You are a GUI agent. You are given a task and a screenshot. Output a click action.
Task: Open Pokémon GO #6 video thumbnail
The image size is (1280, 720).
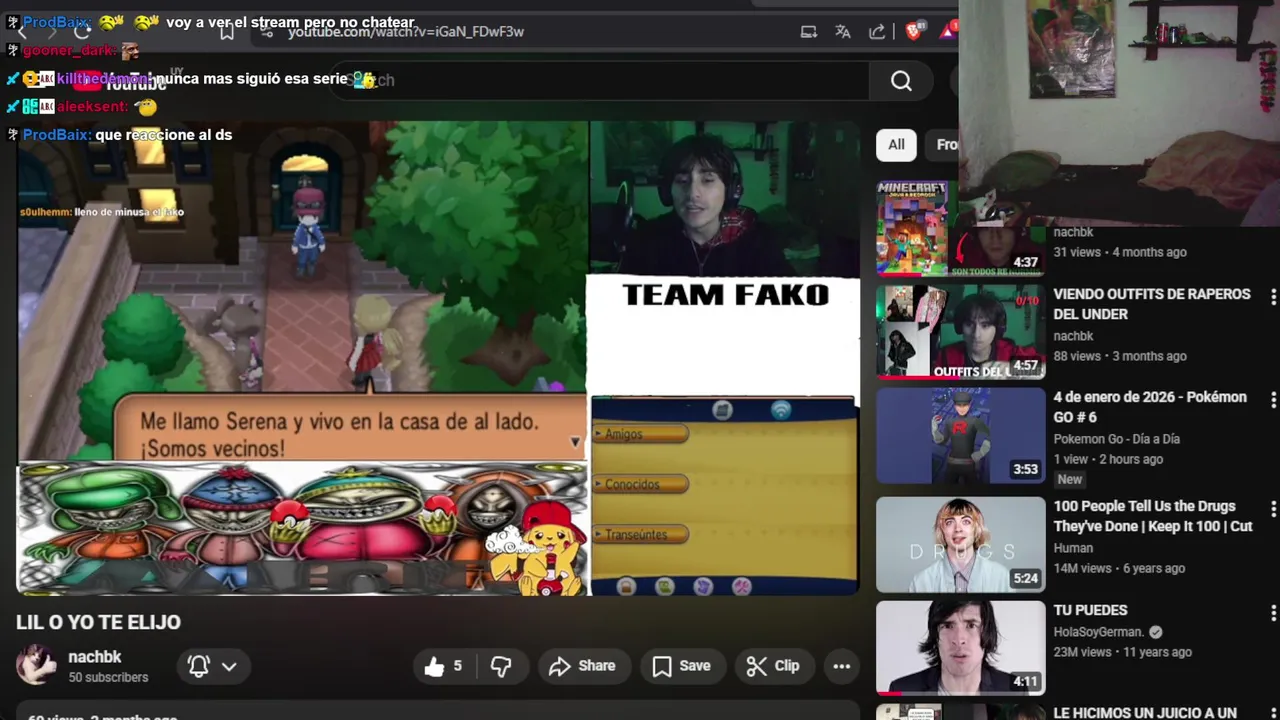pos(960,436)
